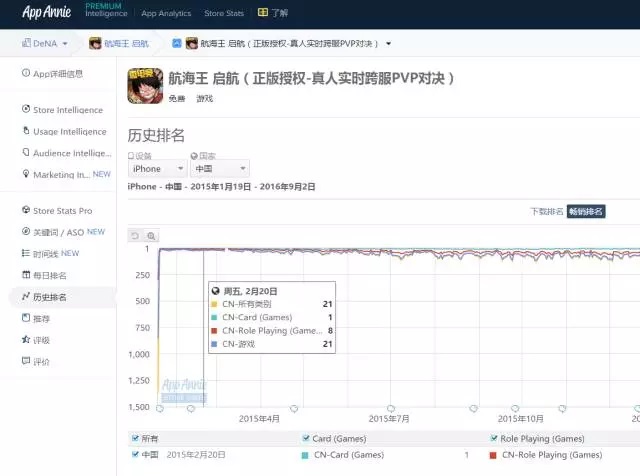Screen dimensions: 640x476
Task: Click the 评级 star icon
Action: 26,339
